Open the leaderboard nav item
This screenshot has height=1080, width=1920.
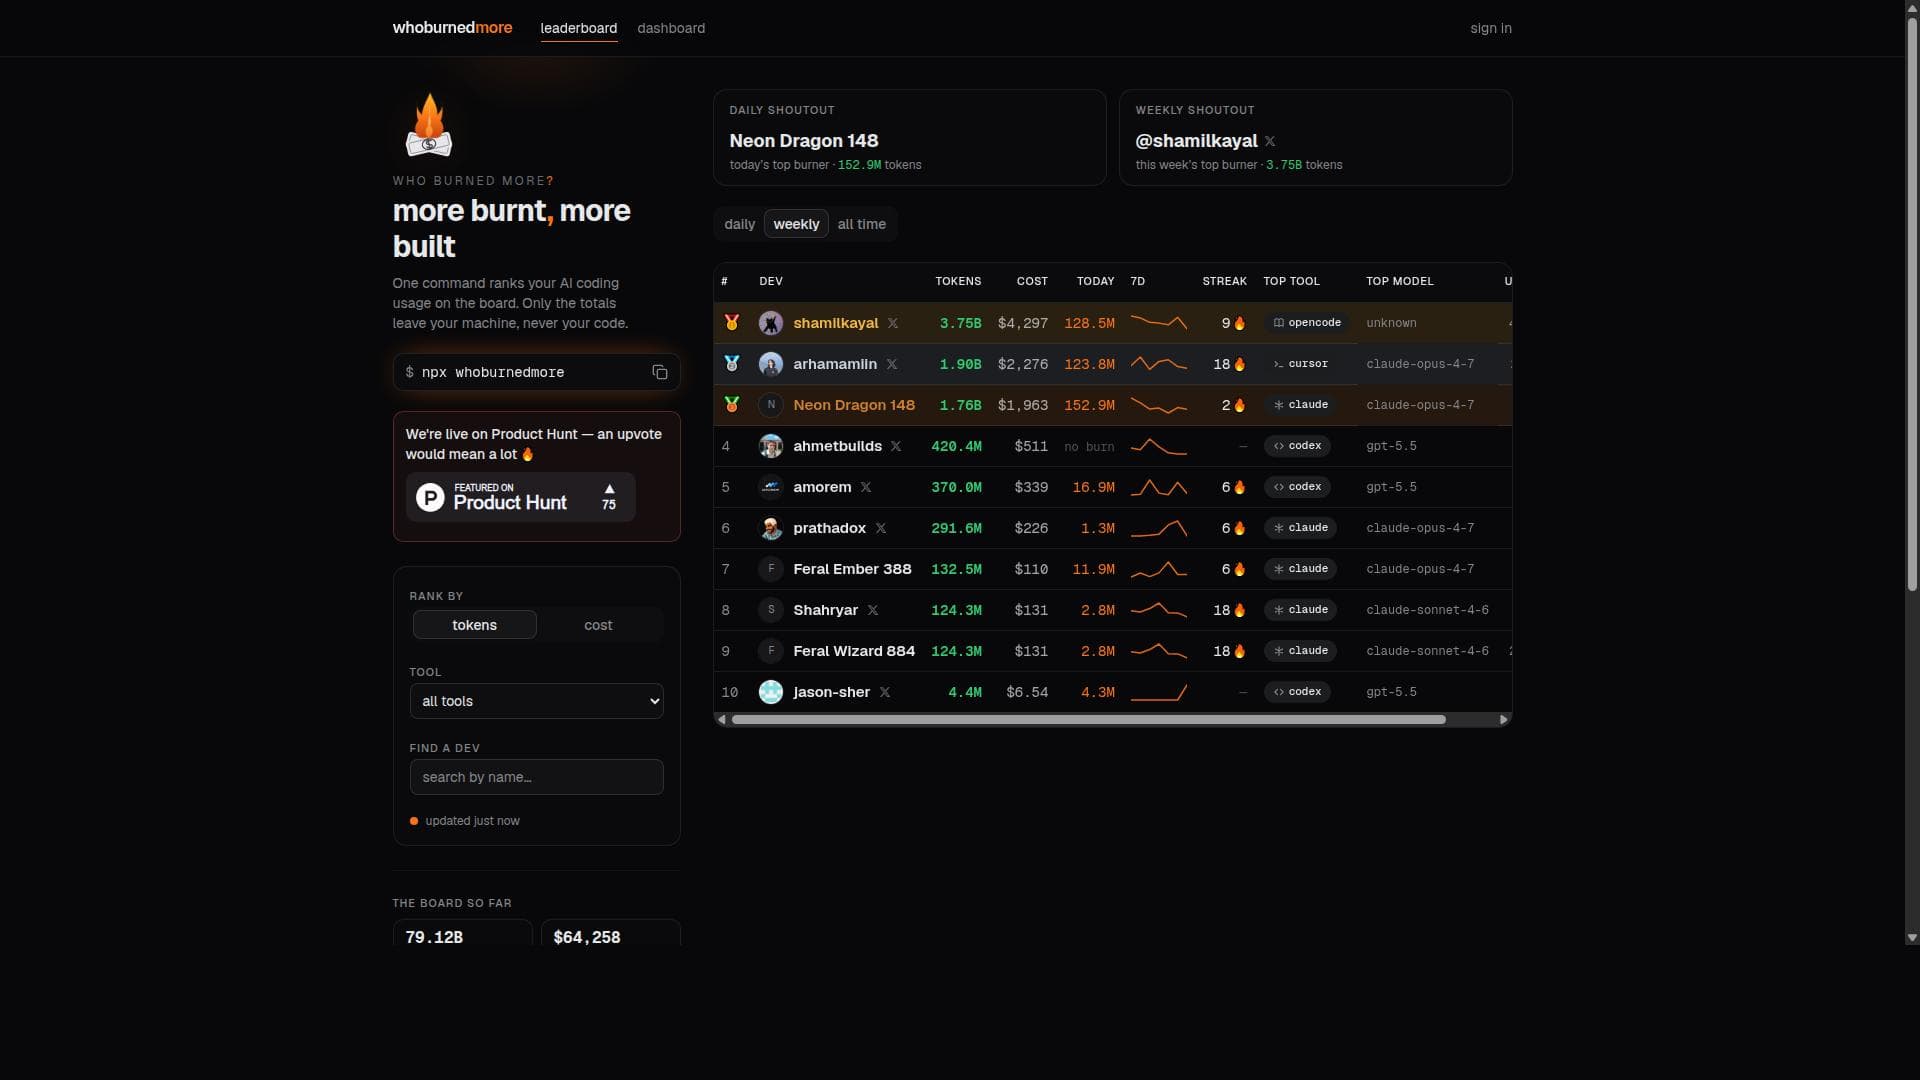(x=579, y=28)
